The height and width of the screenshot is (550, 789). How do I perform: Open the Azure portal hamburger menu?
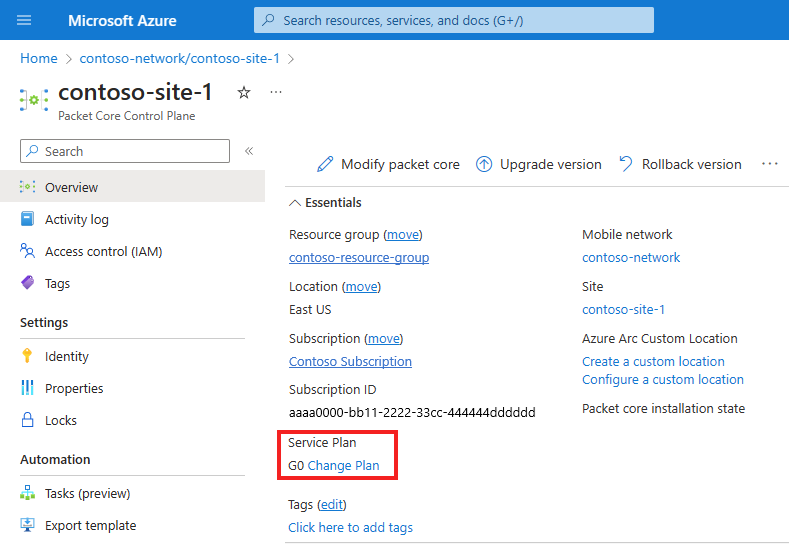24,20
